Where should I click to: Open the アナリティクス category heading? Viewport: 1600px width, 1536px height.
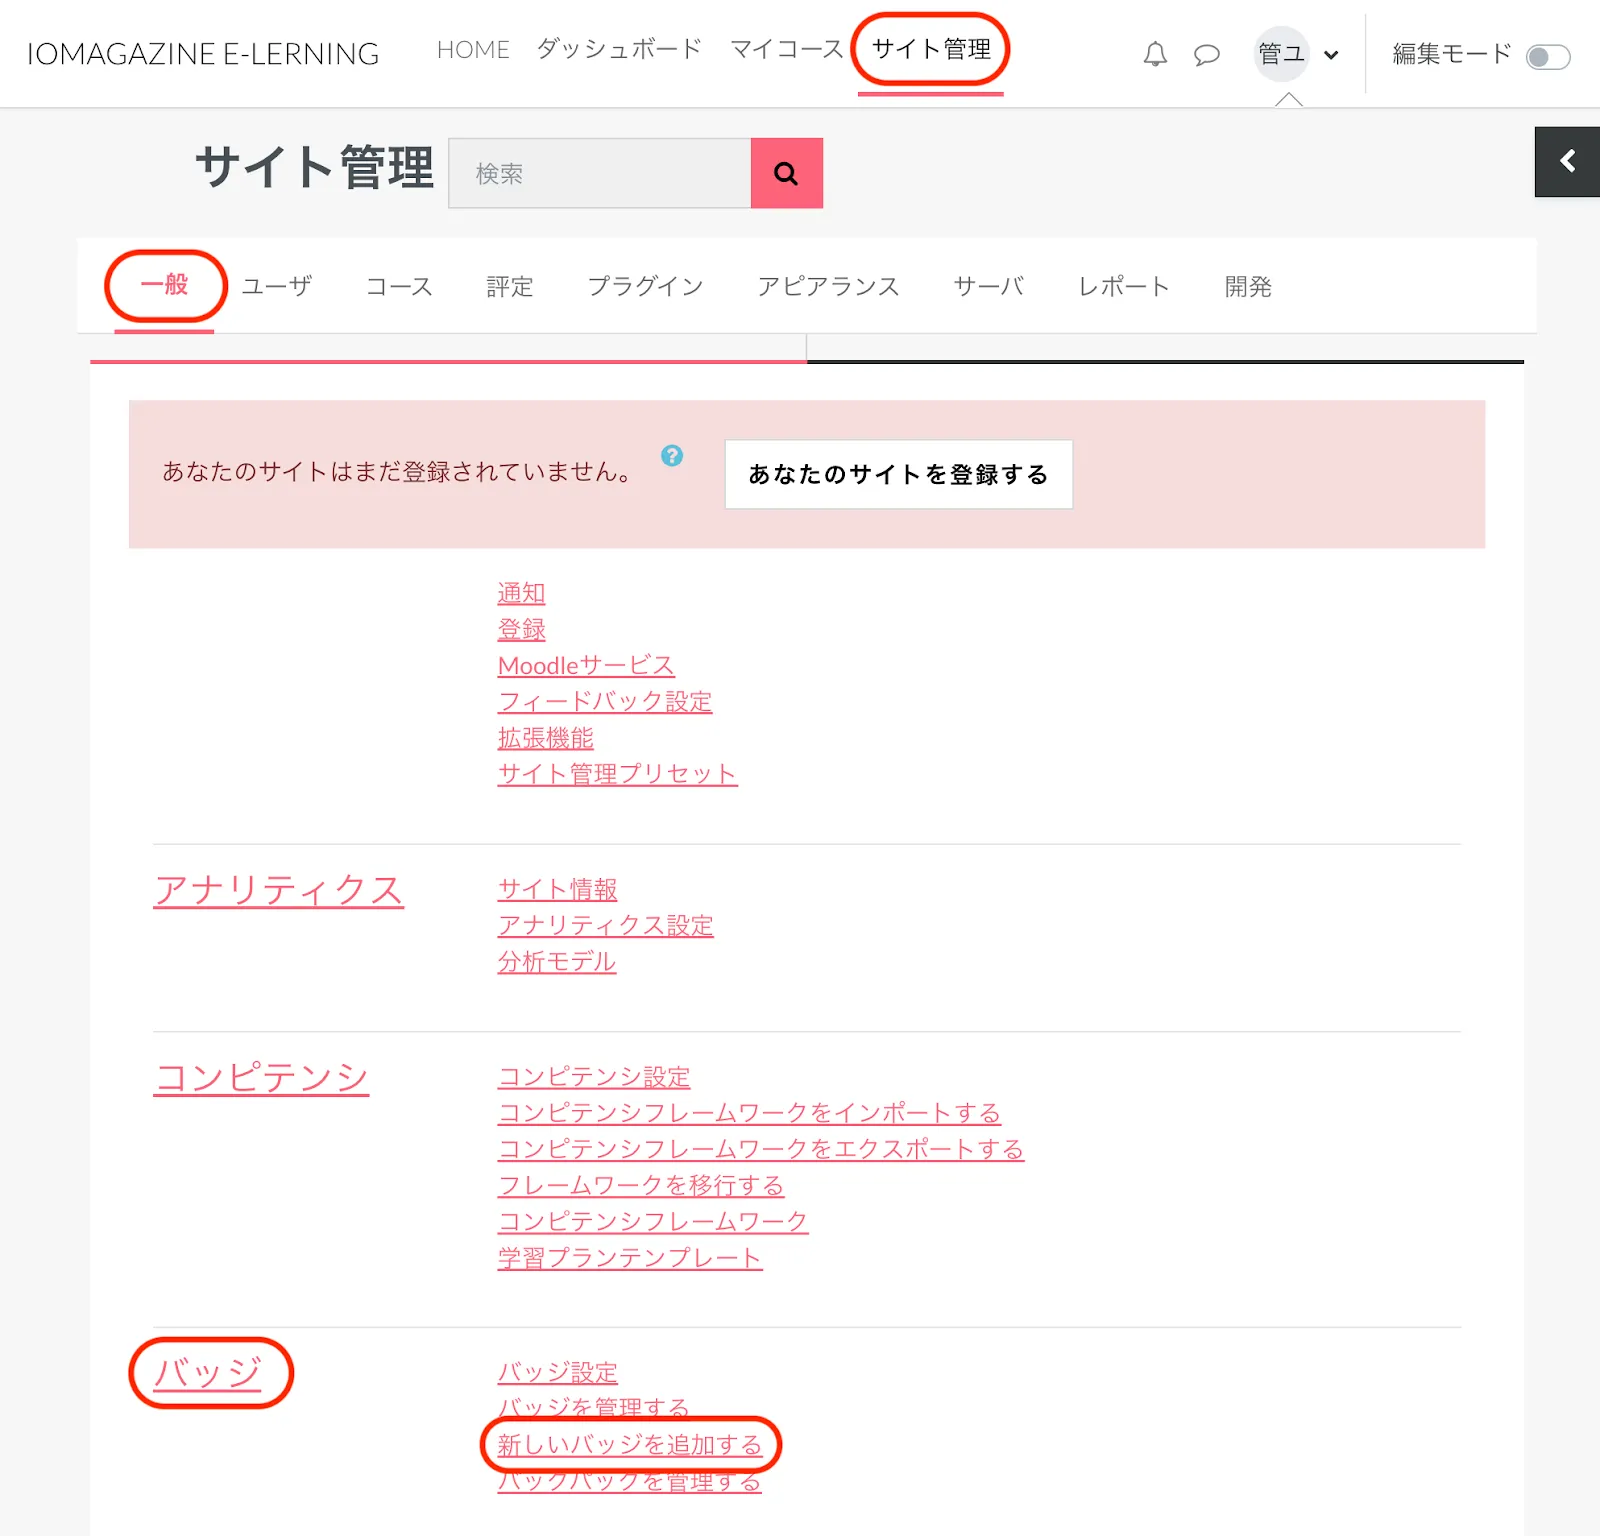(x=278, y=890)
